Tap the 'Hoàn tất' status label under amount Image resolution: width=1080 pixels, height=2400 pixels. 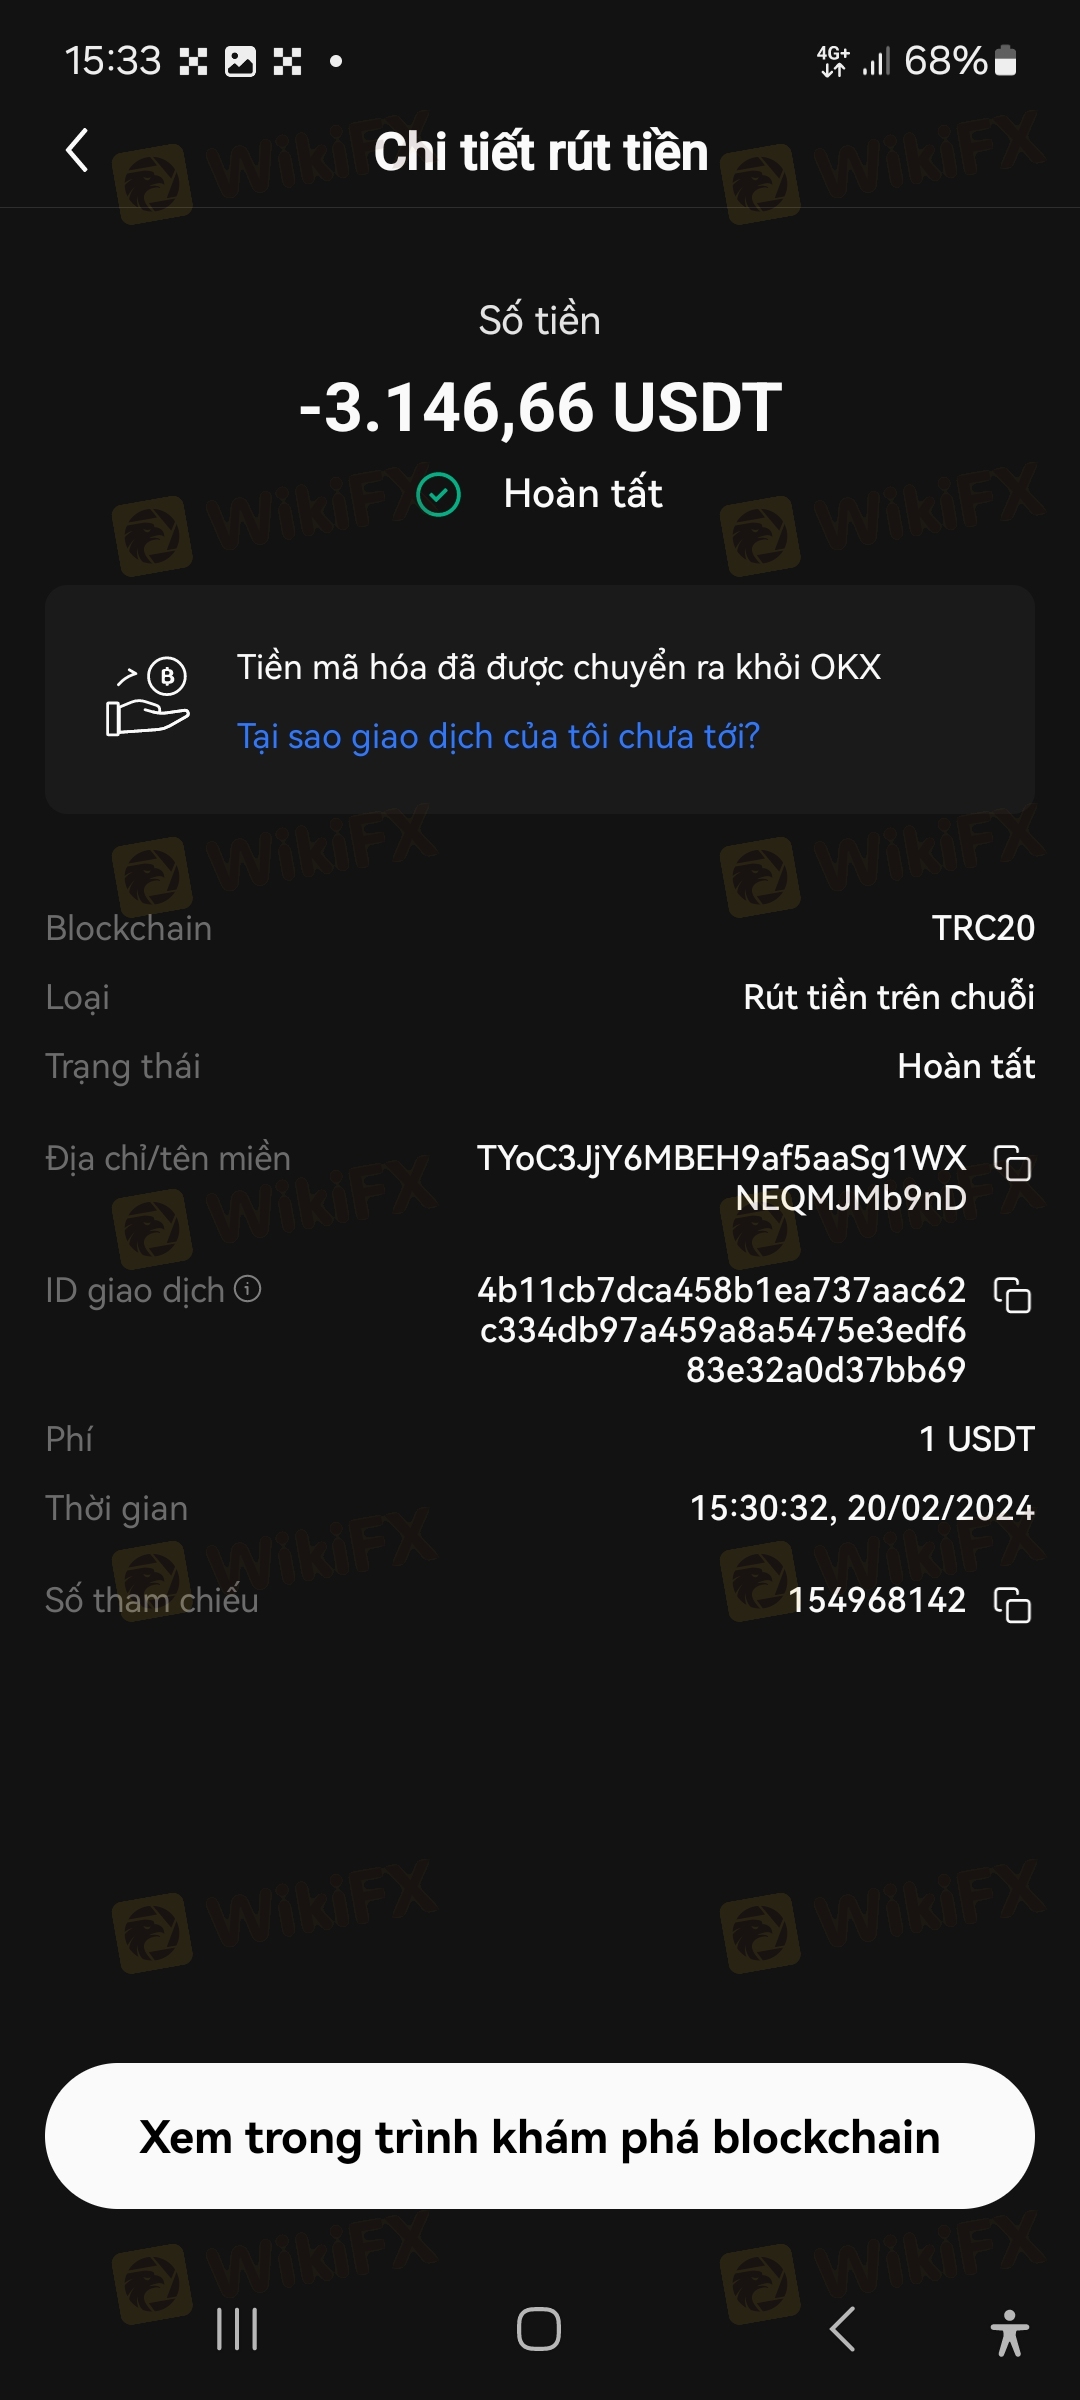(583, 494)
